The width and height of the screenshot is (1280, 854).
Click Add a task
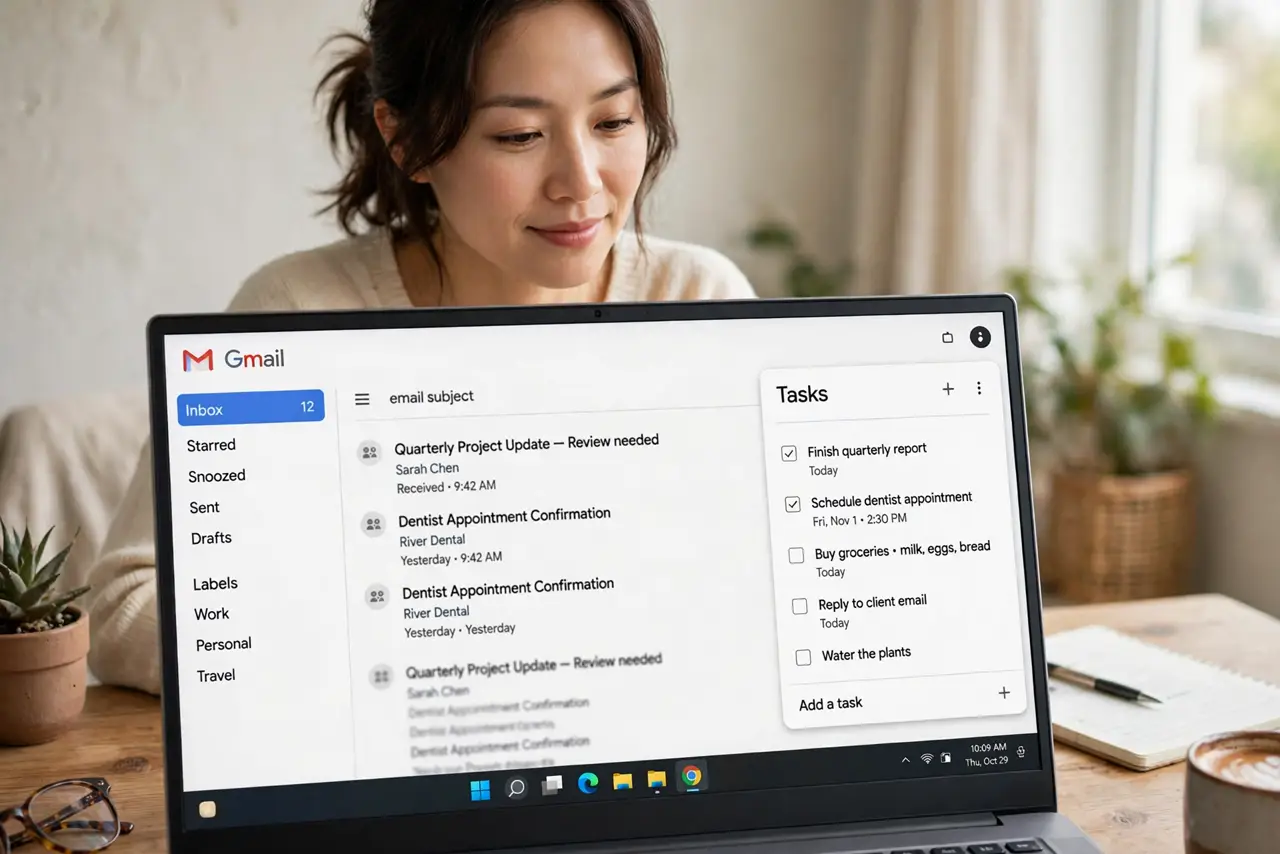[831, 704]
